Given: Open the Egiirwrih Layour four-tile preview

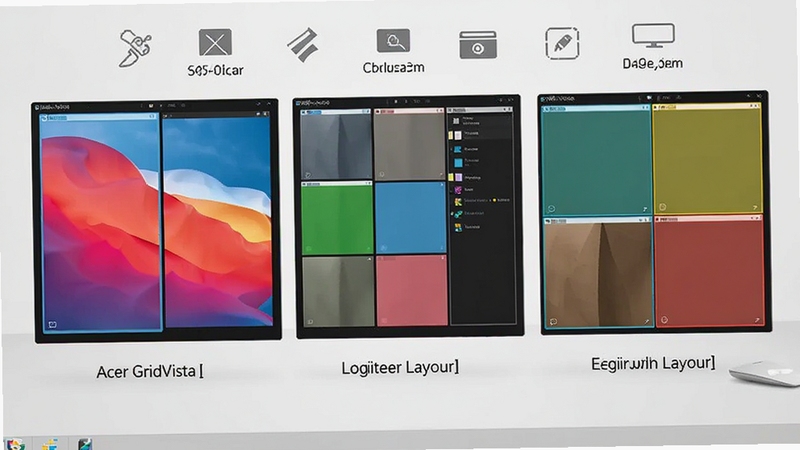Looking at the screenshot, I should [x=655, y=213].
